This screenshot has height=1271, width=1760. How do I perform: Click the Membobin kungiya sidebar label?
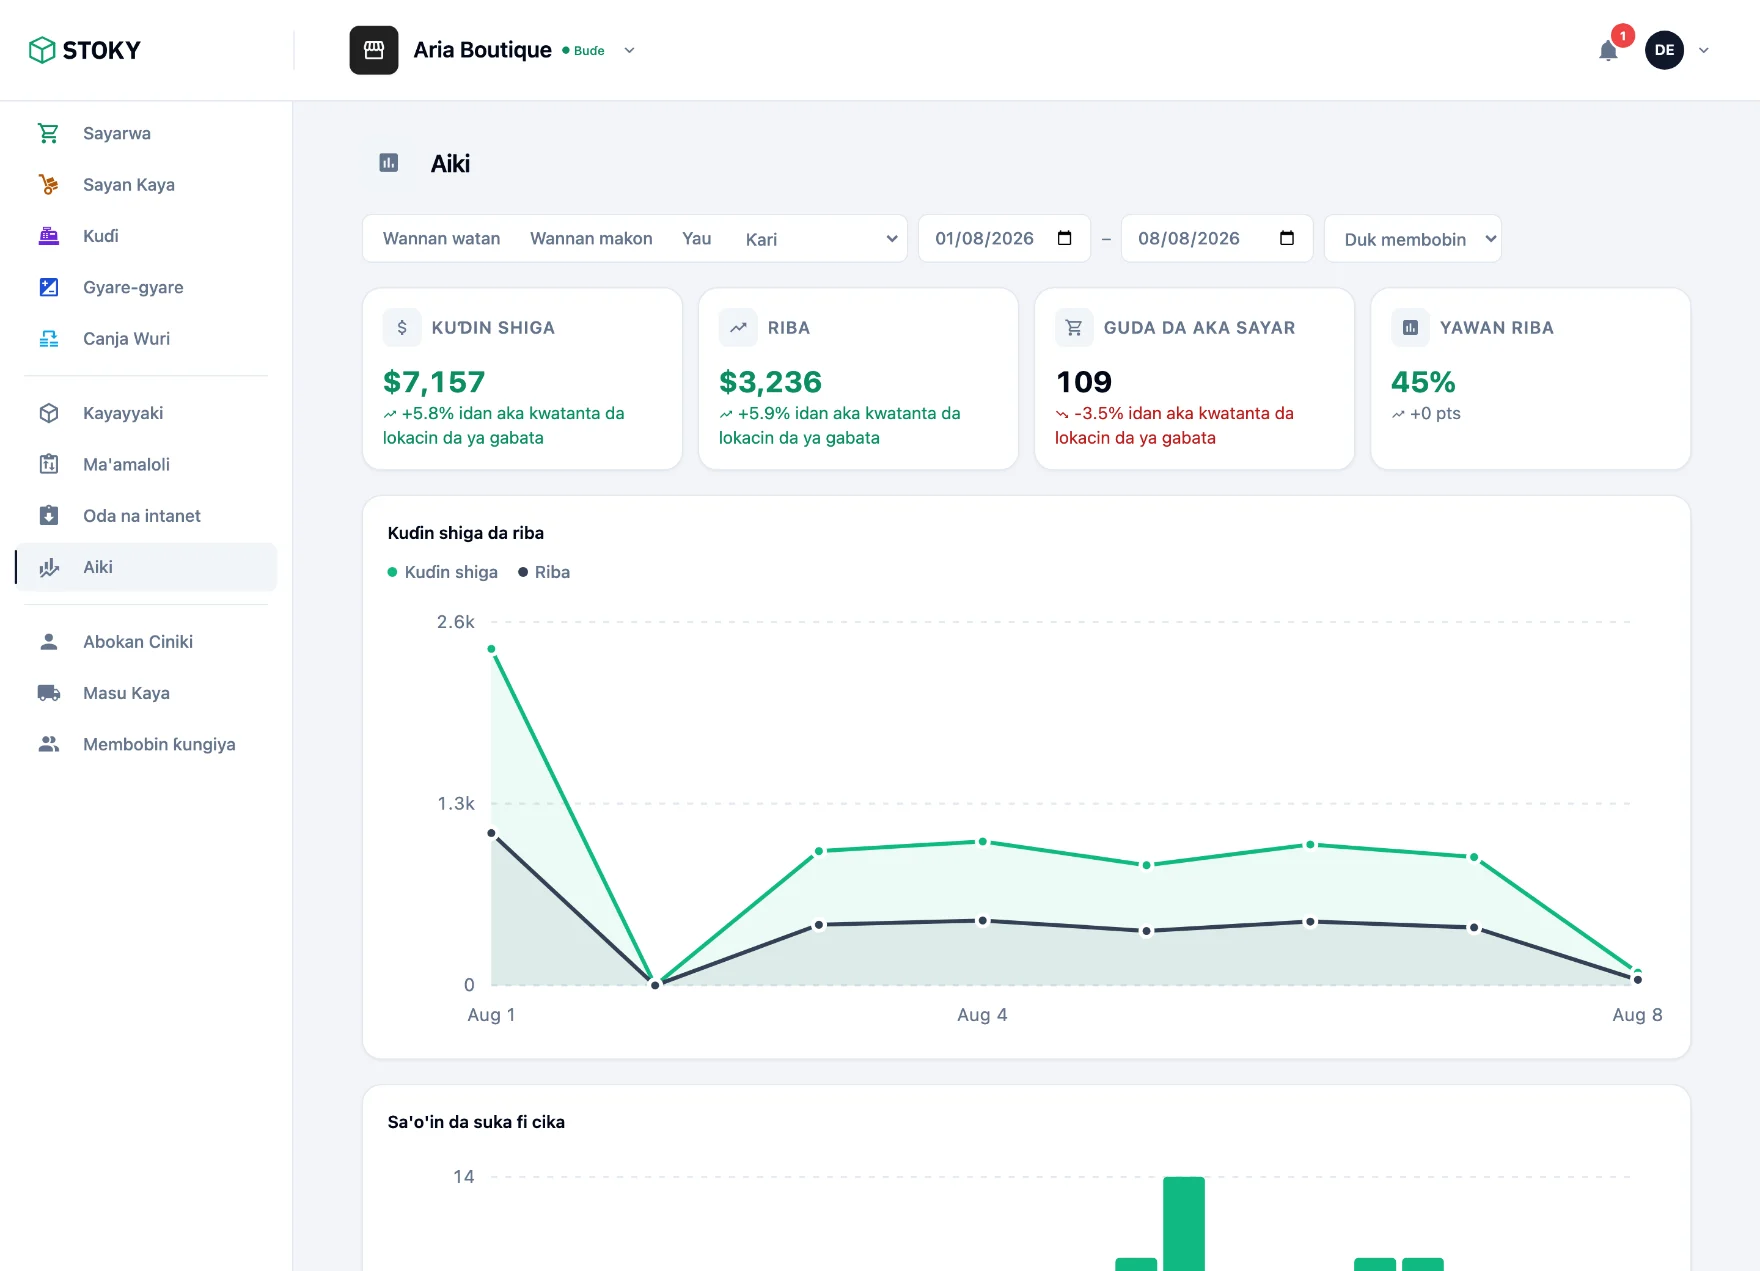click(x=159, y=744)
